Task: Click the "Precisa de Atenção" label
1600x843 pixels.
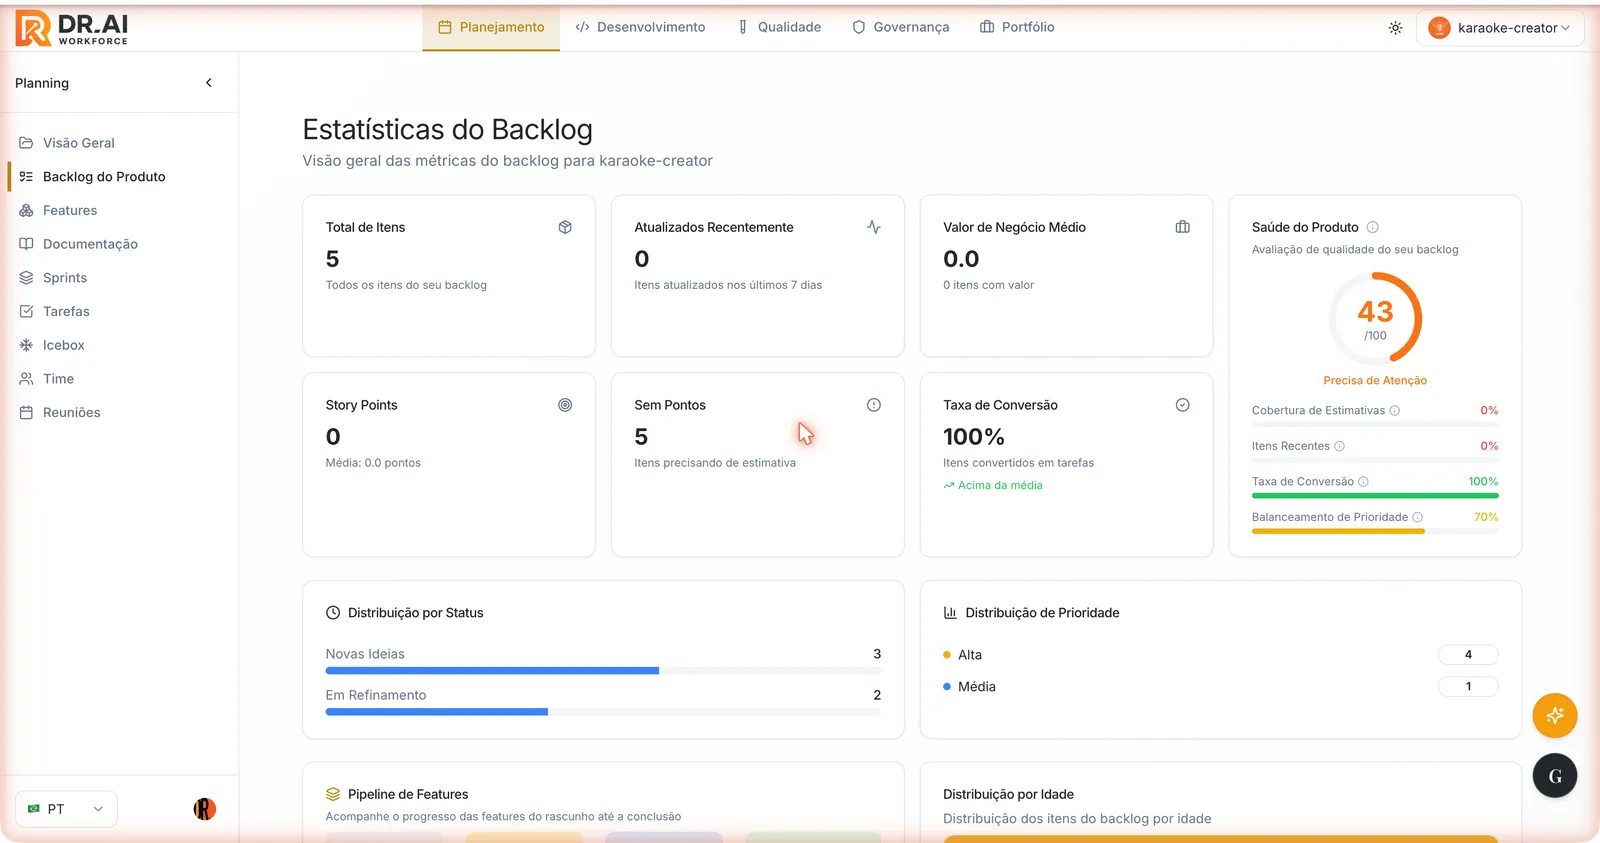Action: pyautogui.click(x=1375, y=380)
